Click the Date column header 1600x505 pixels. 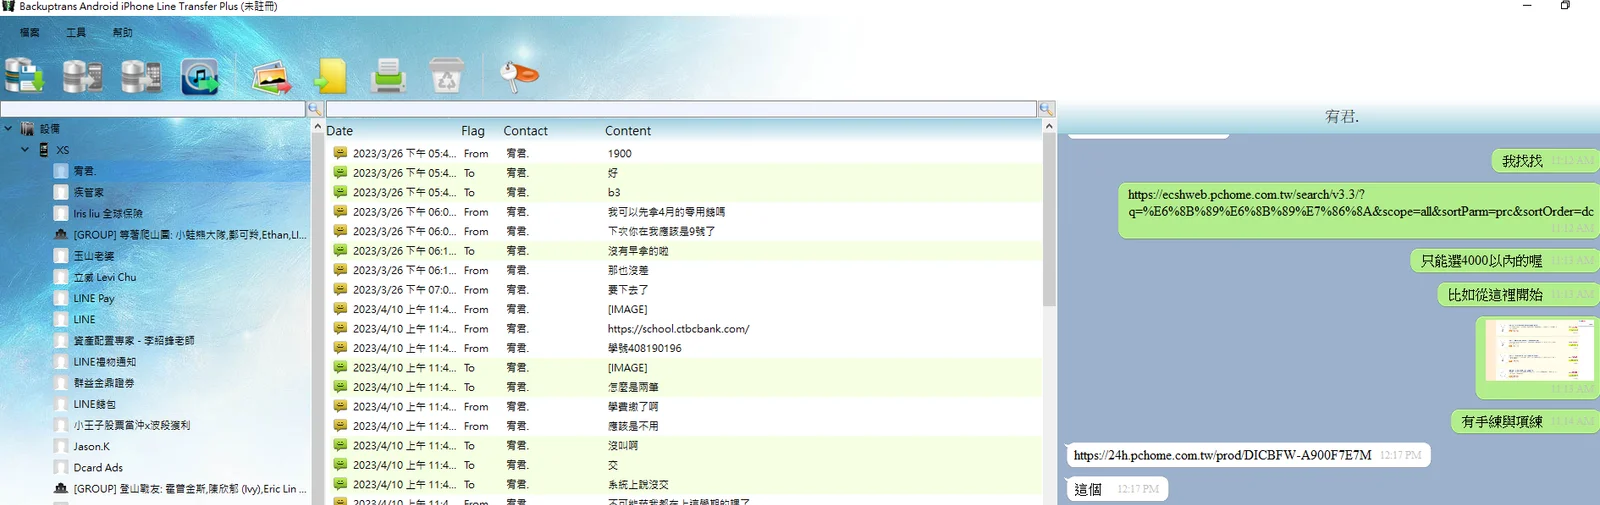pyautogui.click(x=339, y=131)
